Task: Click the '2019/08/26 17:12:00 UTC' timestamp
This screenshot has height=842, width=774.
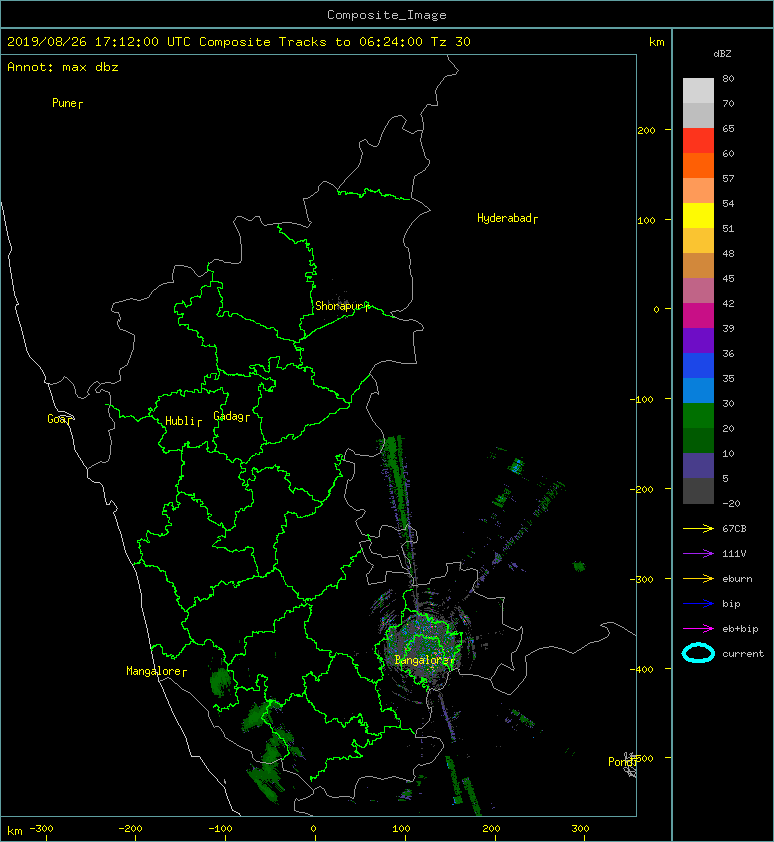Action: pyautogui.click(x=99, y=42)
